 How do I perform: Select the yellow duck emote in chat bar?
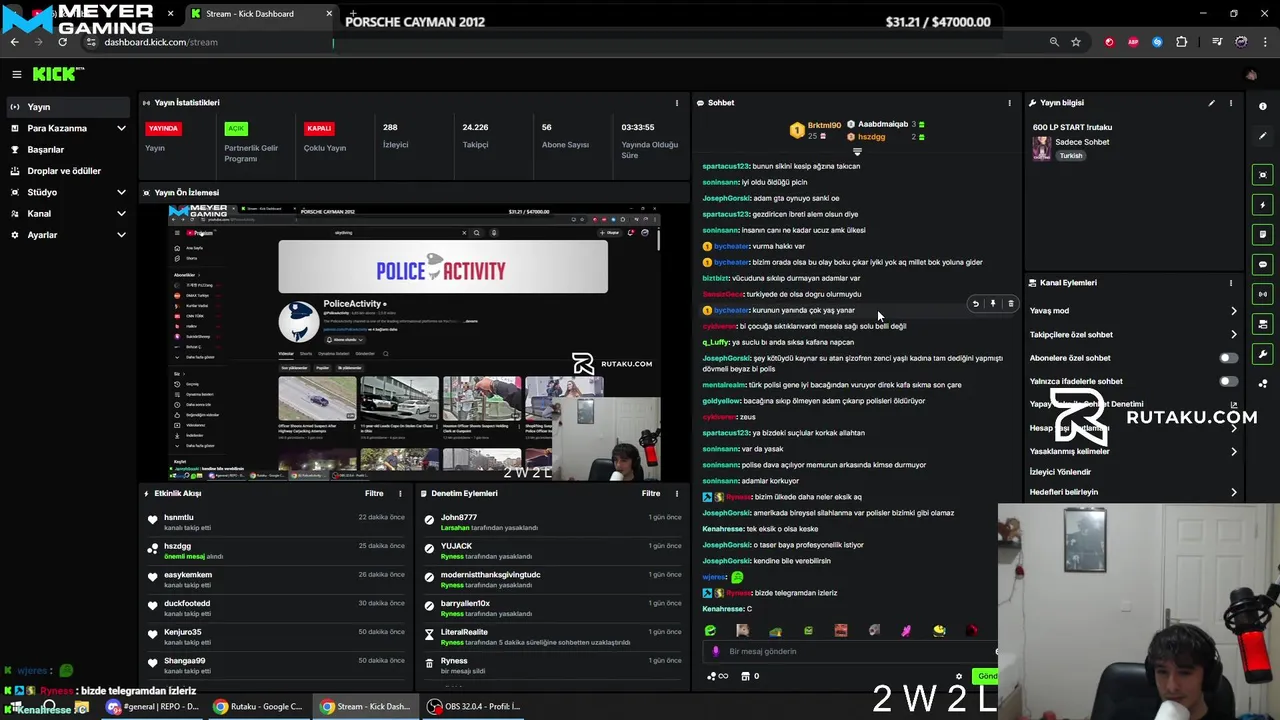pyautogui.click(x=939, y=630)
